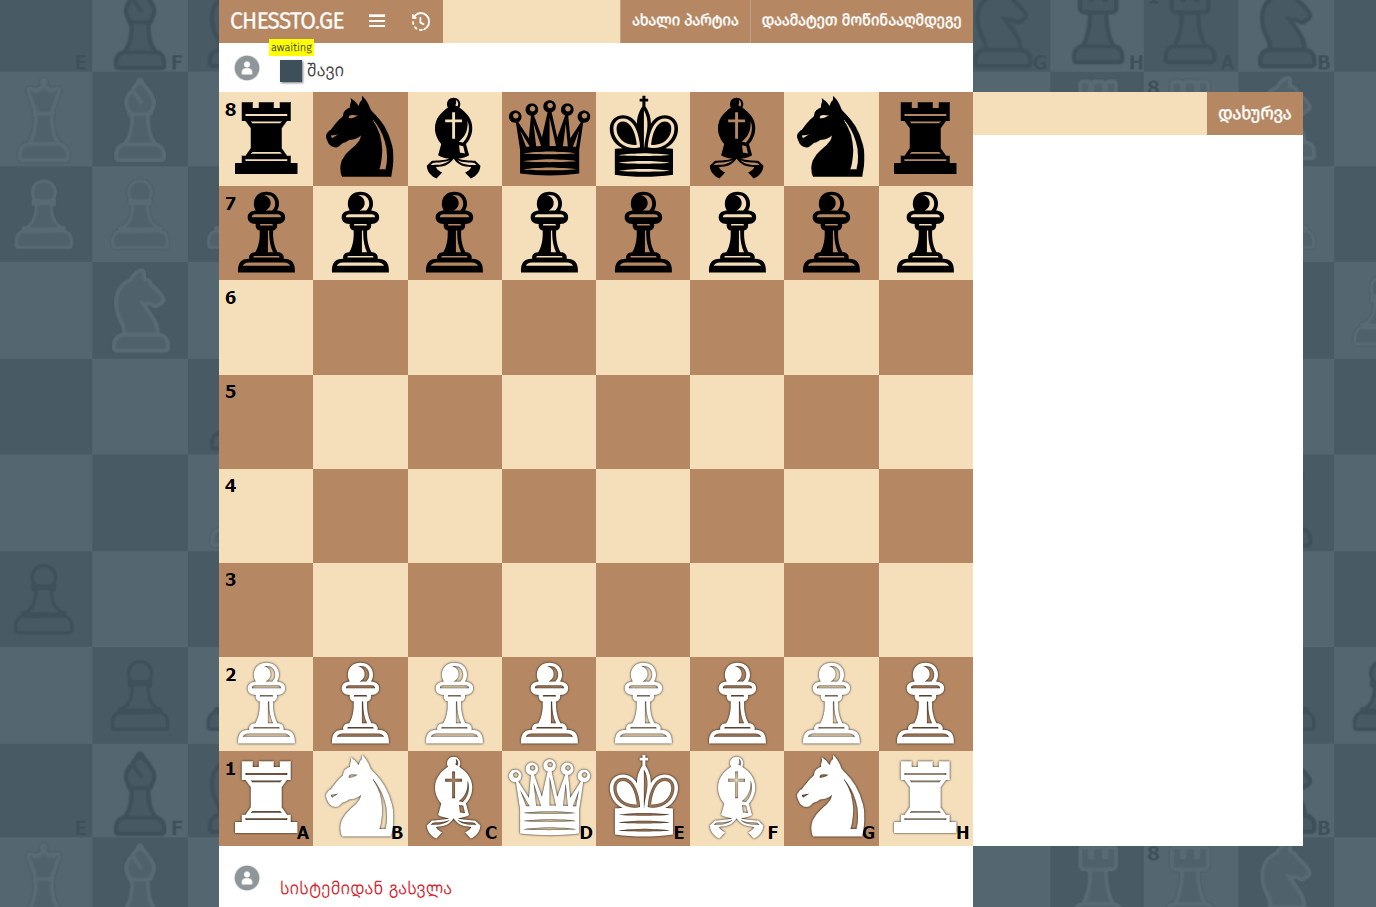Screen dimensions: 1376x907
Task: Click the დახურვა close panel button
Action: pos(1254,114)
